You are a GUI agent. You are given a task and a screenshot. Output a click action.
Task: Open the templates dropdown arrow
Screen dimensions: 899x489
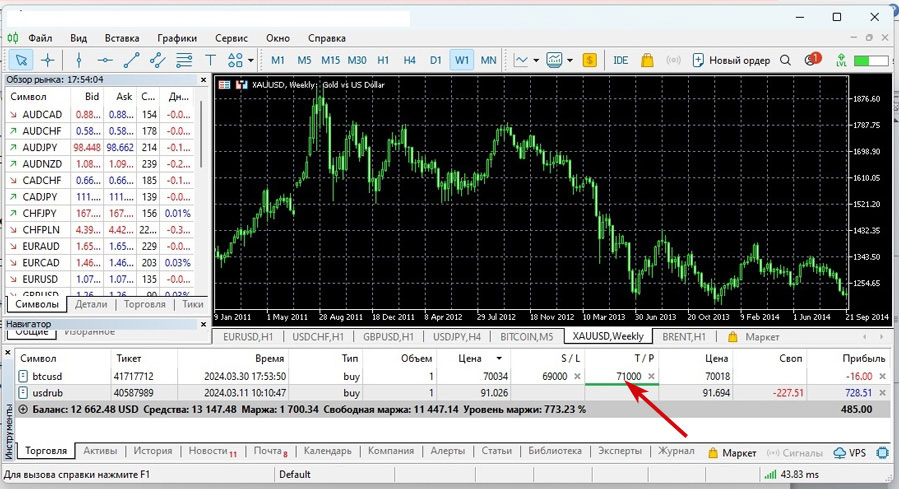[569, 60]
